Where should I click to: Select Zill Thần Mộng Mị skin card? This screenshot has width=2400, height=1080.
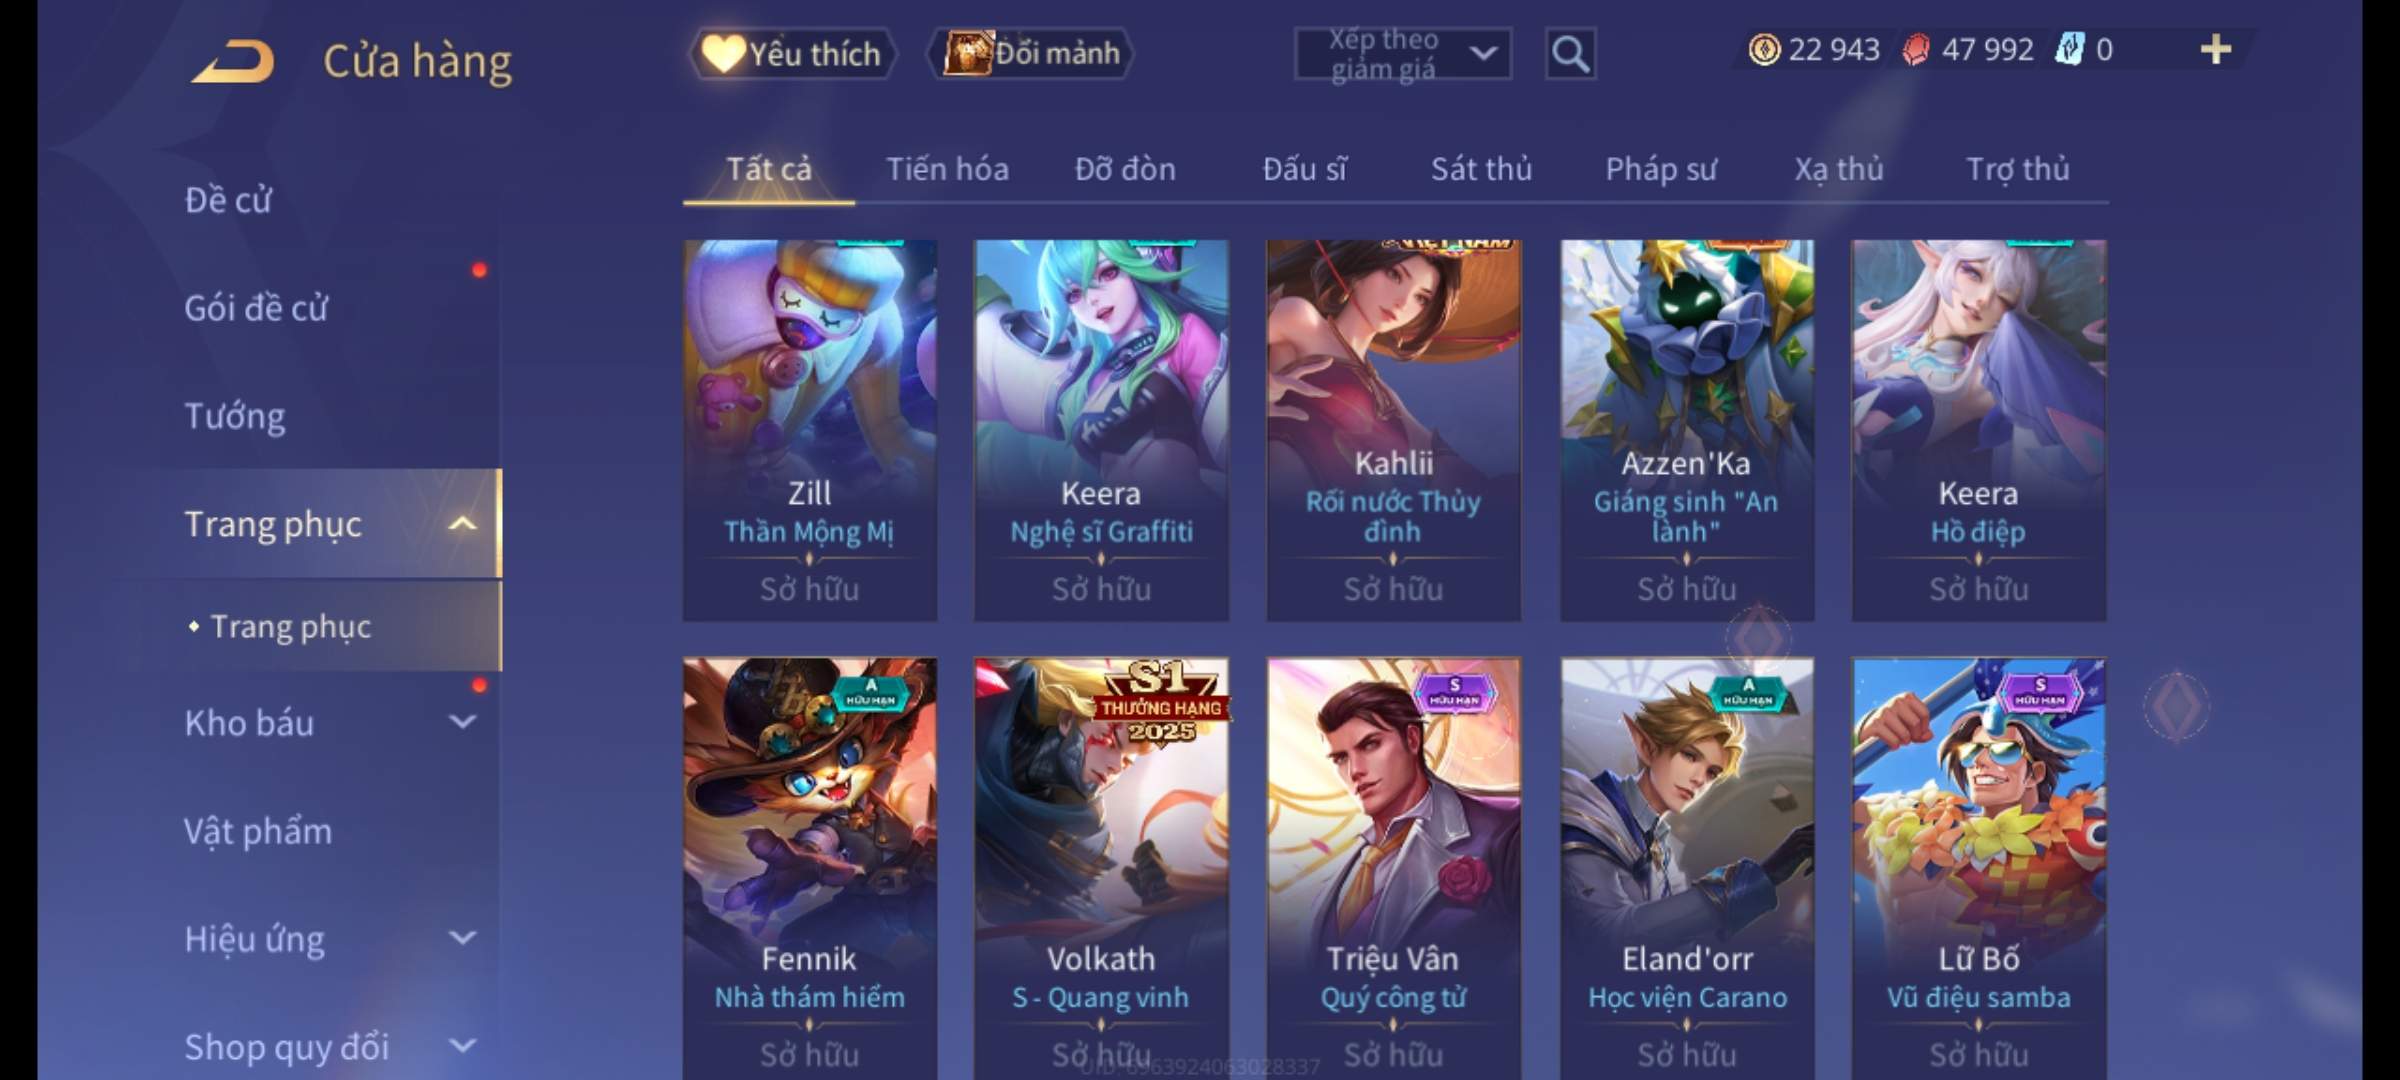point(810,431)
